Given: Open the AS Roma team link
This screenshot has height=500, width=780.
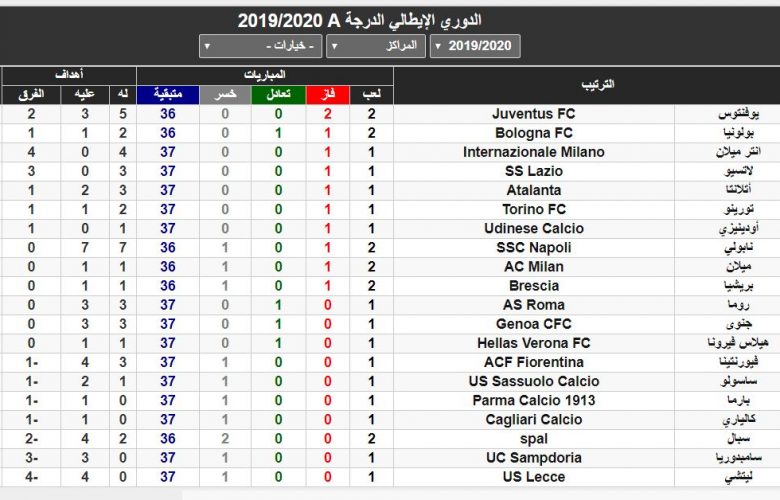Looking at the screenshot, I should [x=534, y=305].
